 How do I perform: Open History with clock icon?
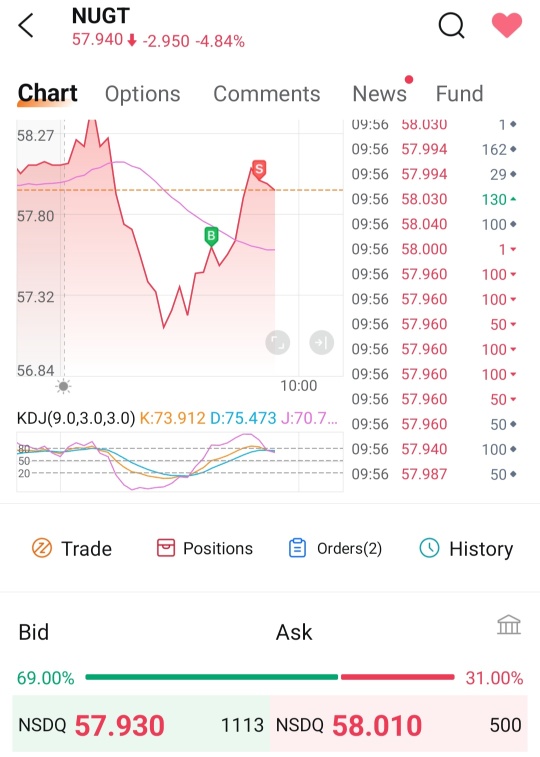(x=466, y=548)
